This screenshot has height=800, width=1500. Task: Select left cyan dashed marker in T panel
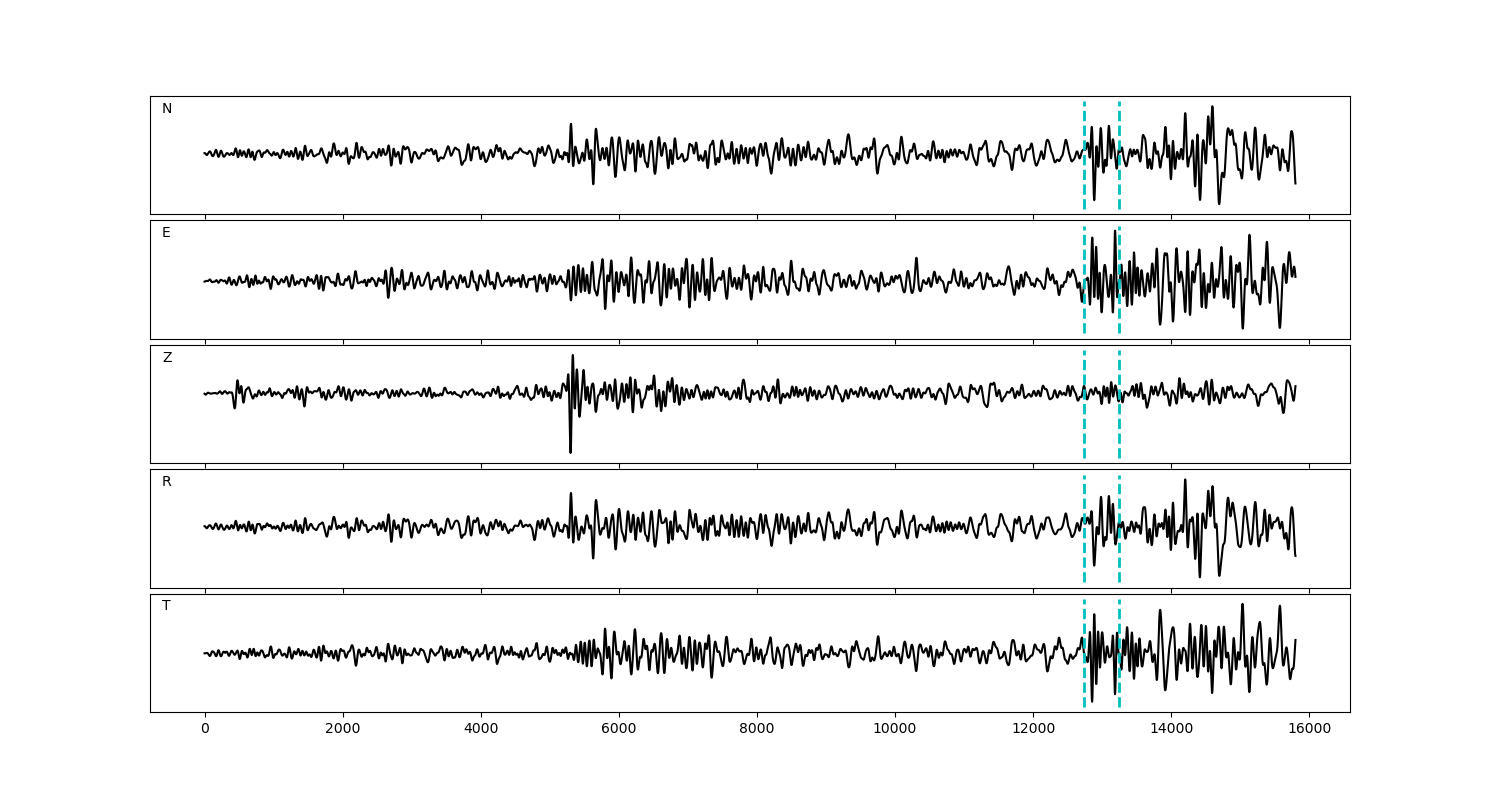(1084, 680)
